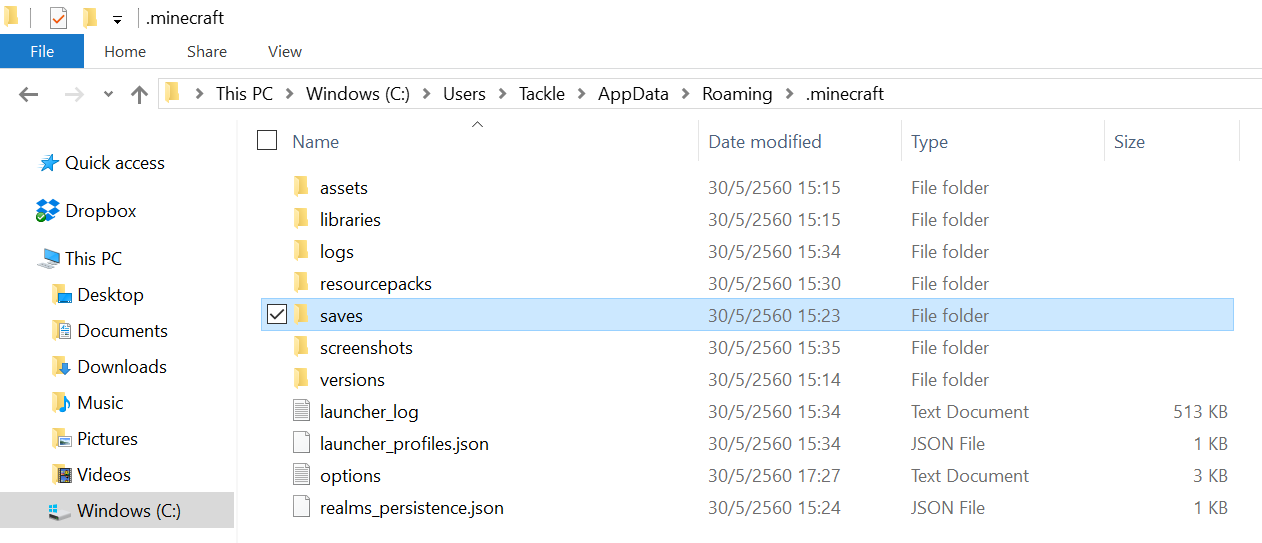Viewport: 1262px width, 543px height.
Task: Expand chevron after AppData in address bar
Action: pyautogui.click(x=685, y=94)
